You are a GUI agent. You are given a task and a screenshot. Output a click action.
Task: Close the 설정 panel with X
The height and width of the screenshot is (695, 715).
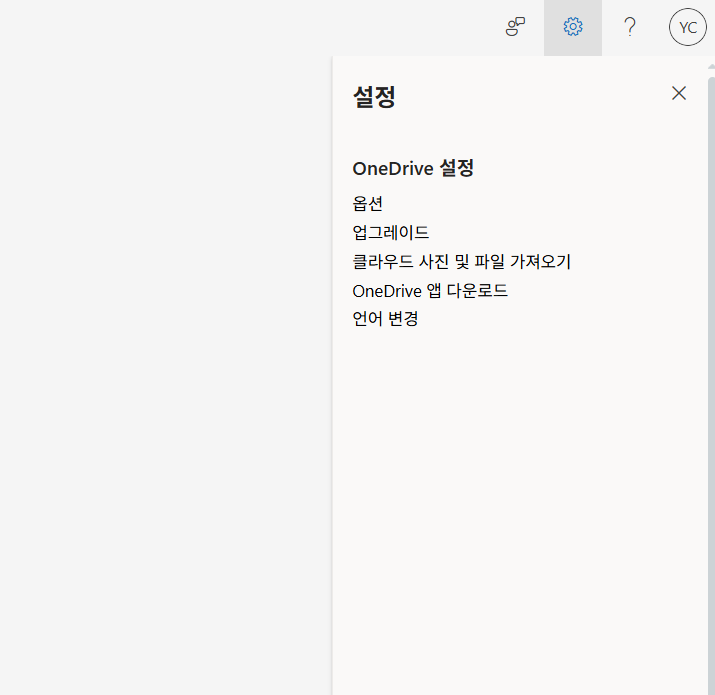pos(679,93)
